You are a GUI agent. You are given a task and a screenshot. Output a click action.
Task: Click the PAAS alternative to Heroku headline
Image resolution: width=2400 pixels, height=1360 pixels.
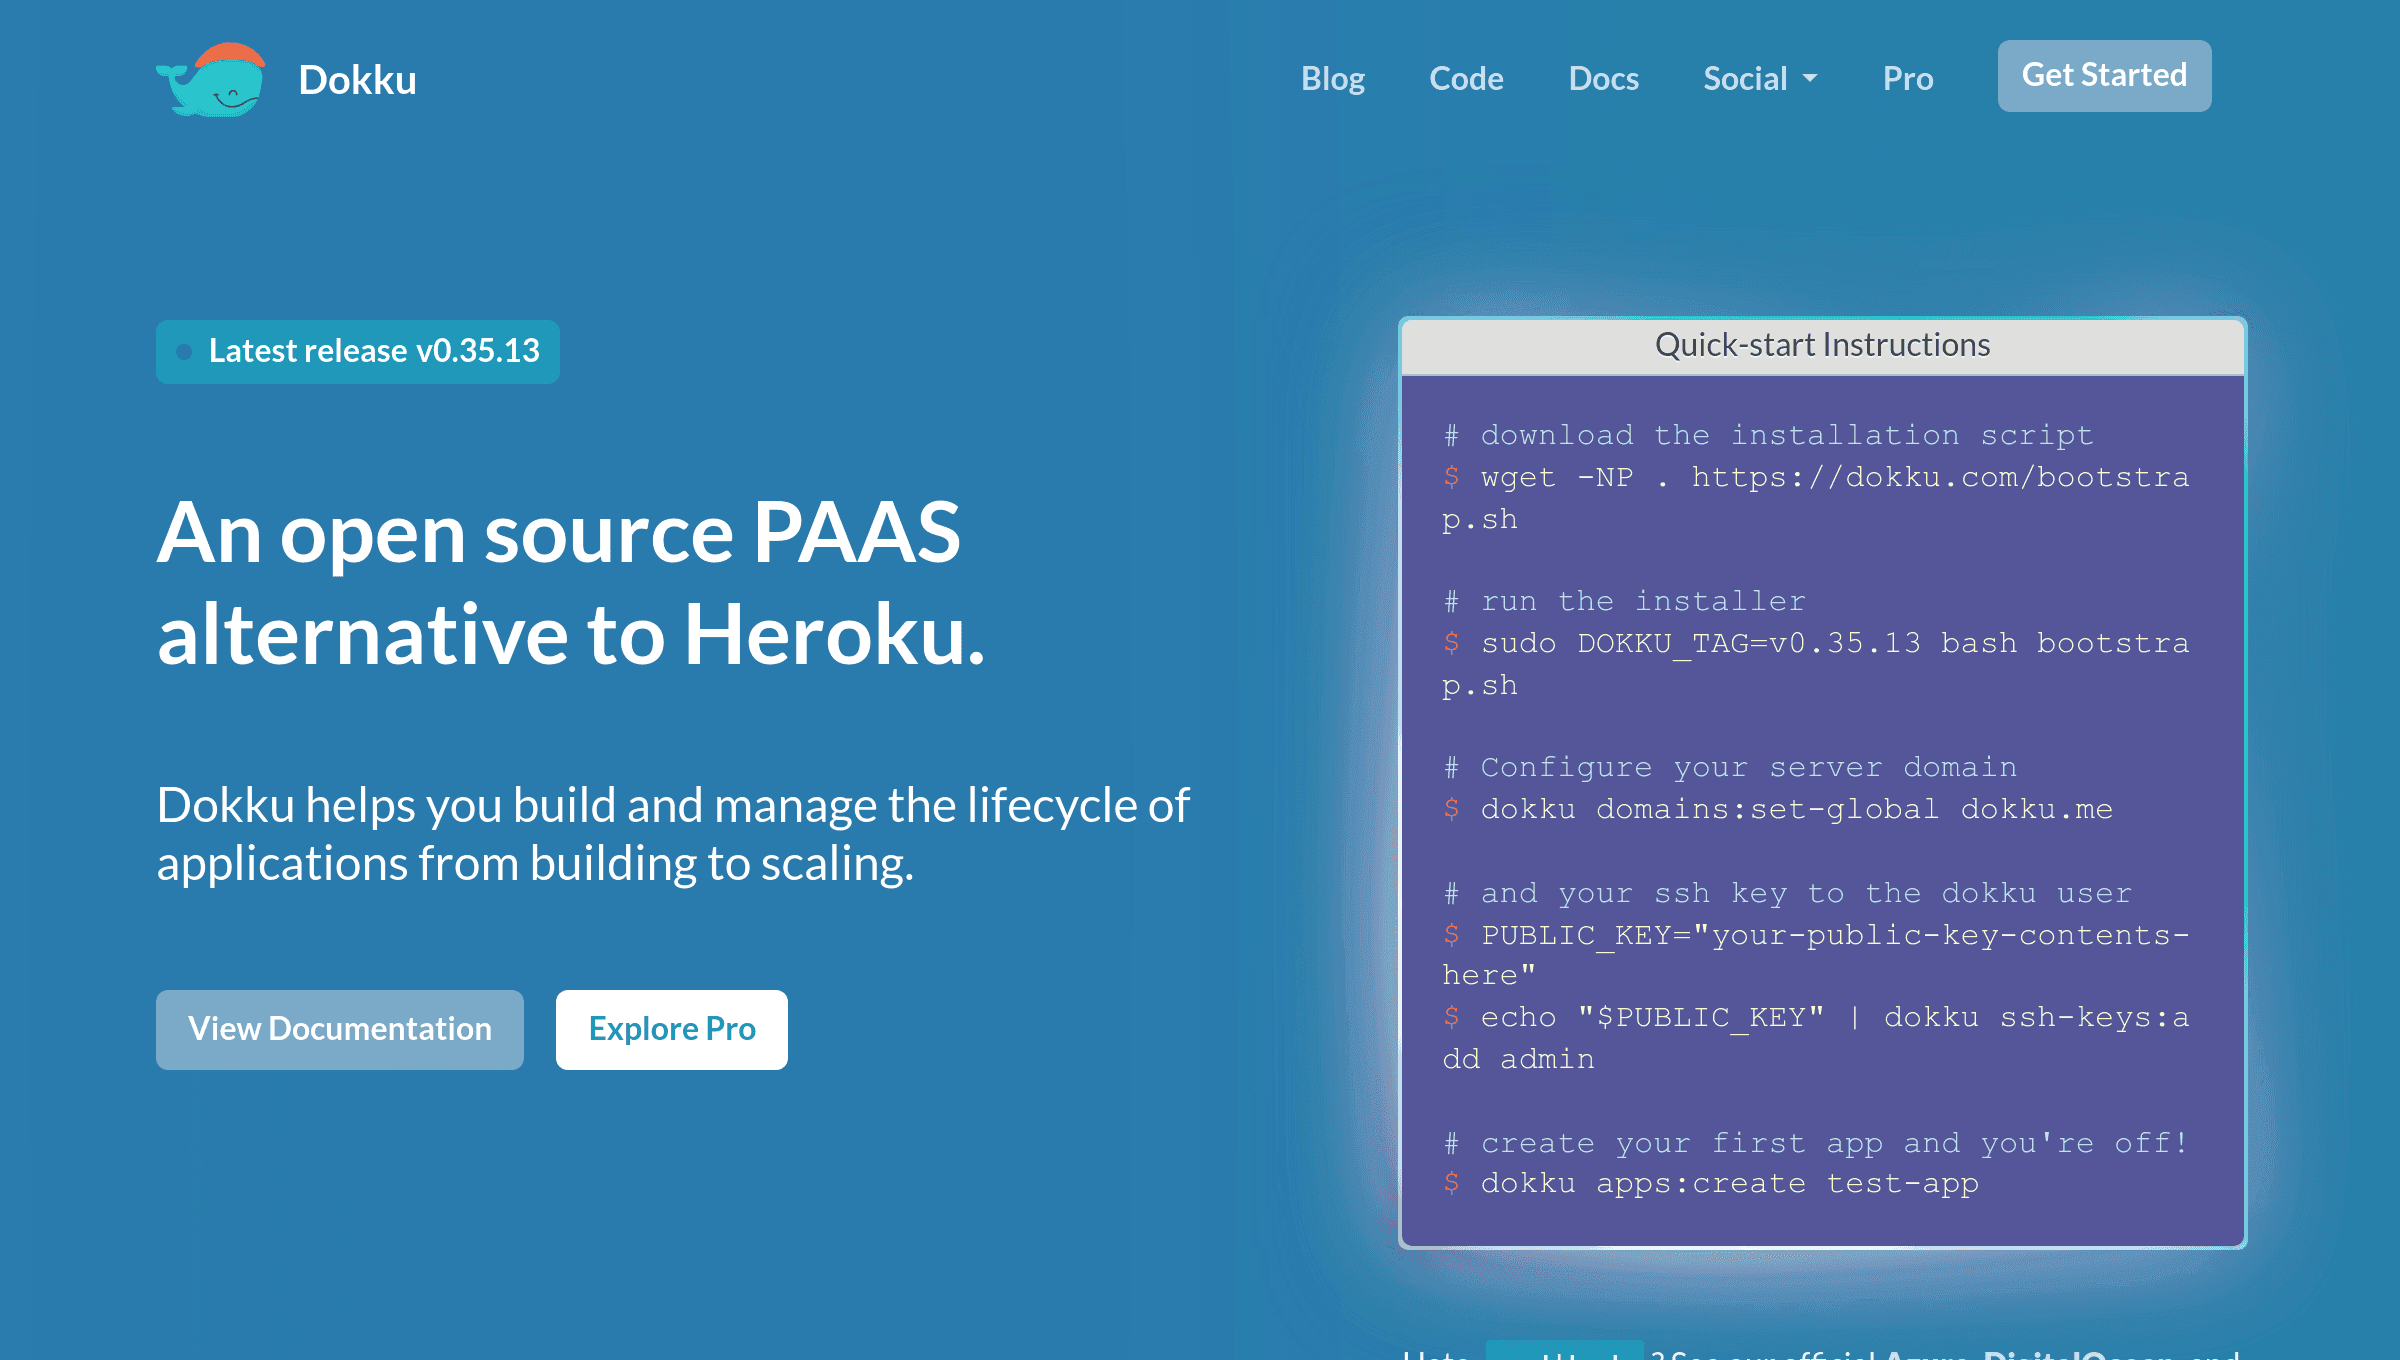[x=570, y=583]
